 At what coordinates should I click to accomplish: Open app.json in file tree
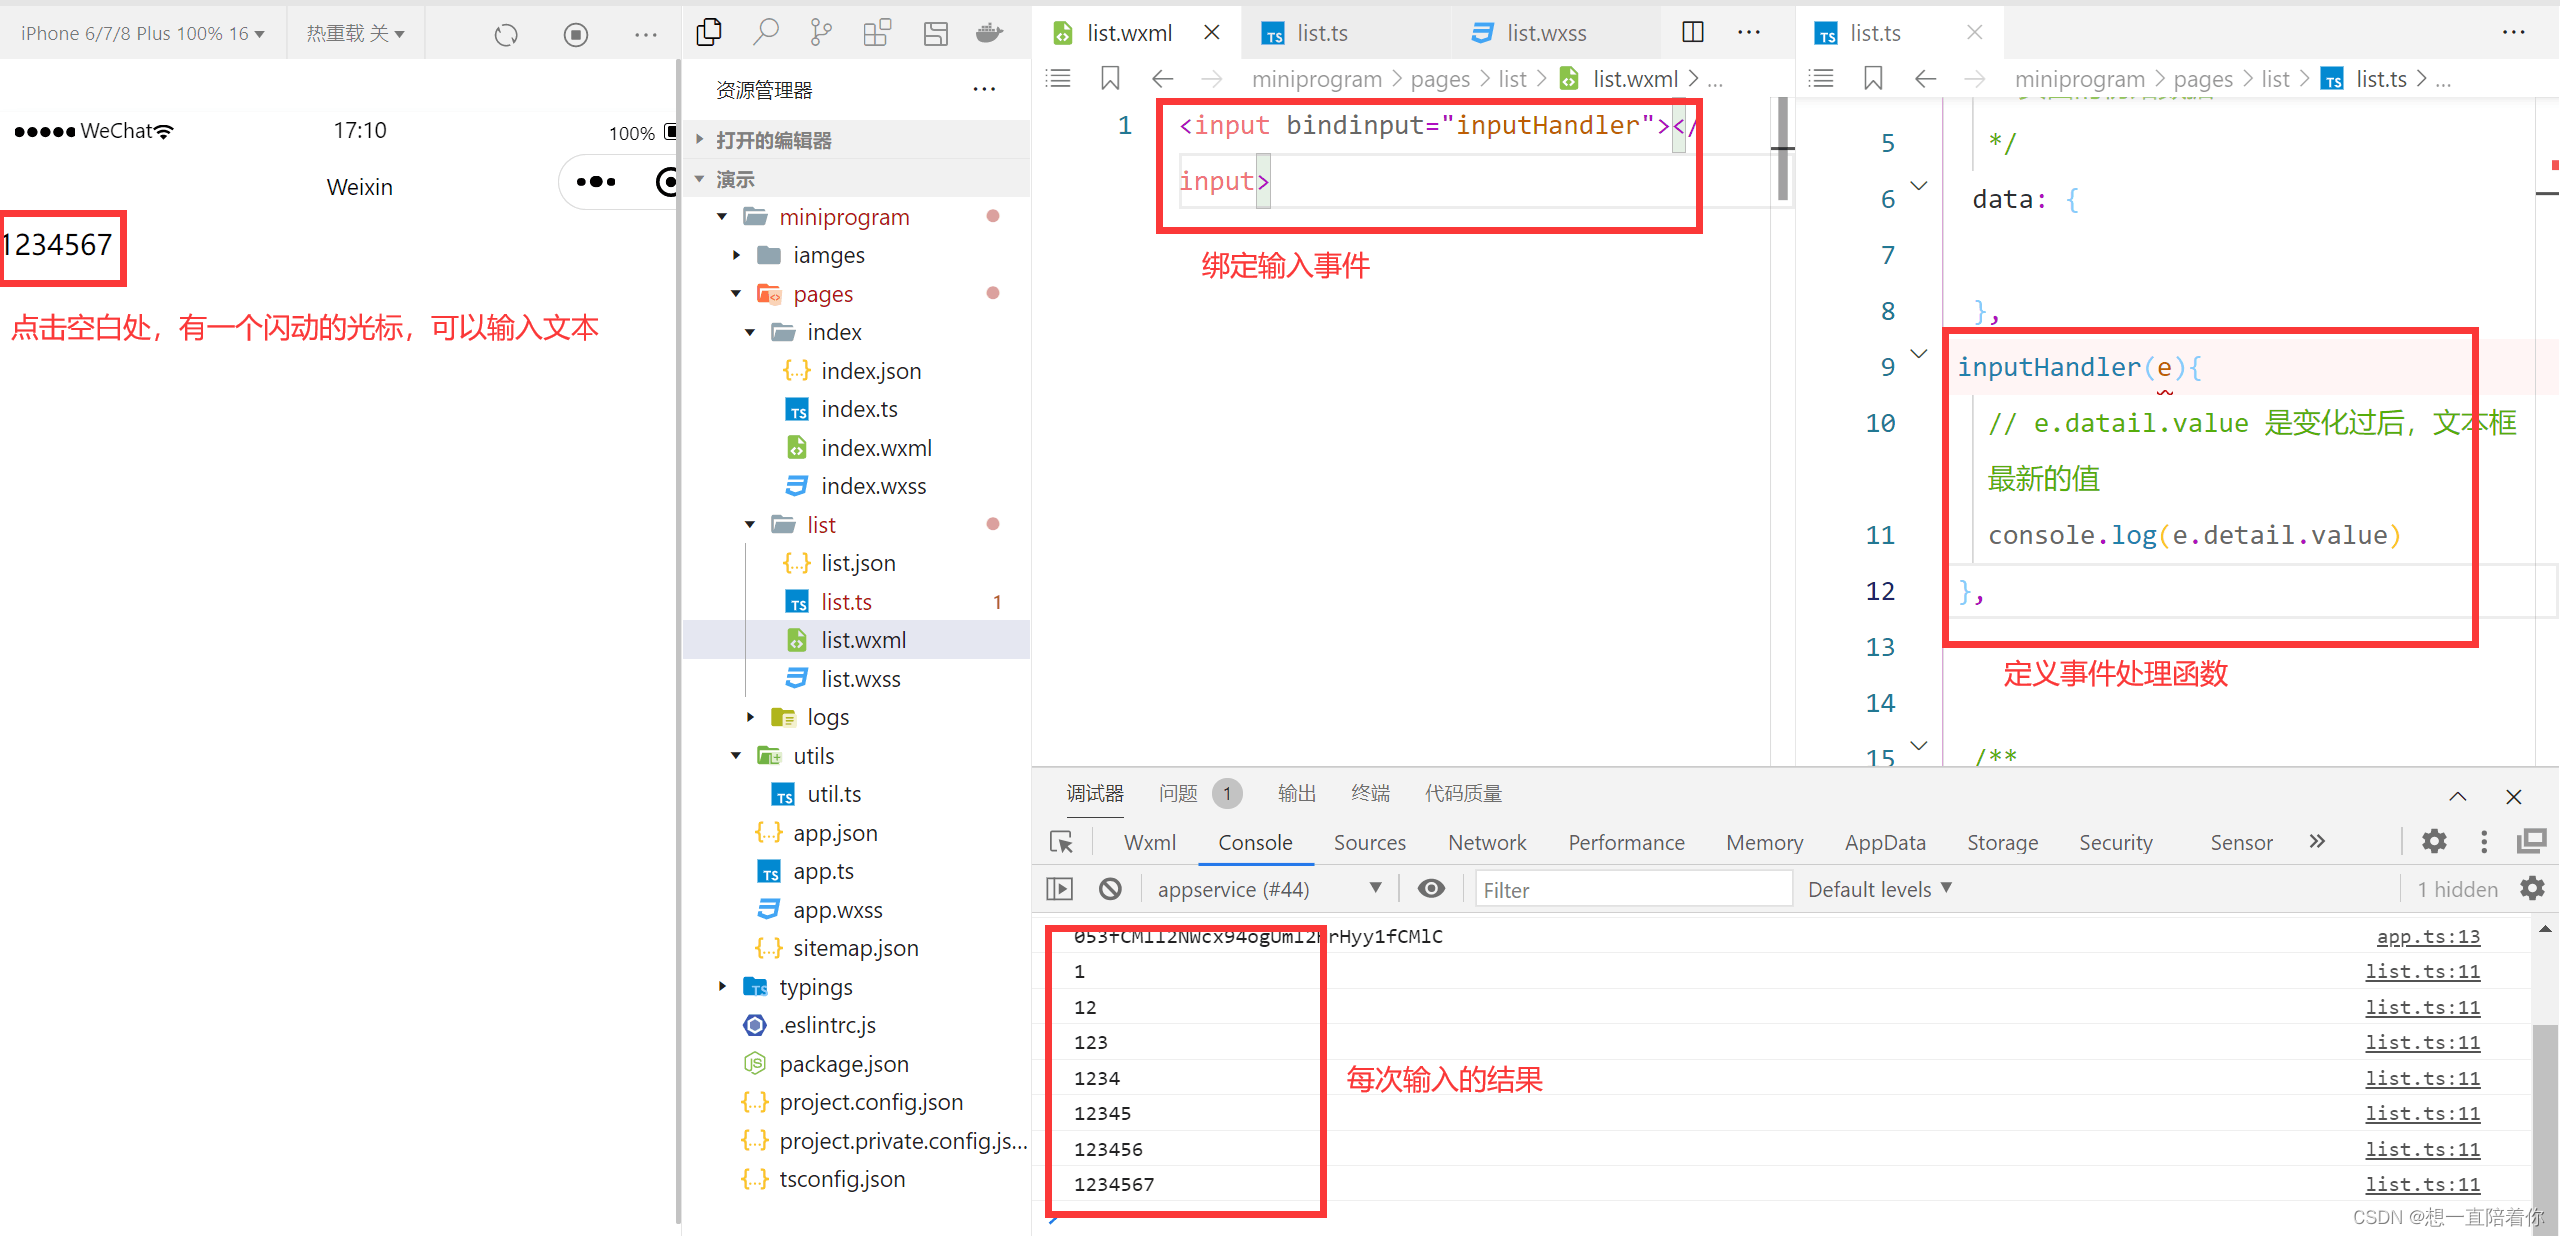[x=834, y=832]
